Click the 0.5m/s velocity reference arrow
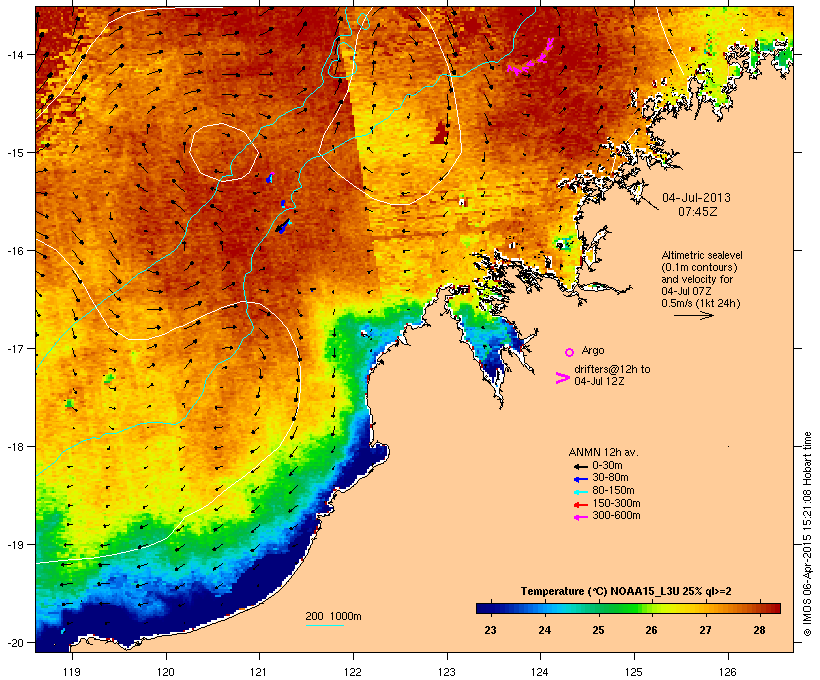The width and height of the screenshot is (820, 680). pos(693,315)
